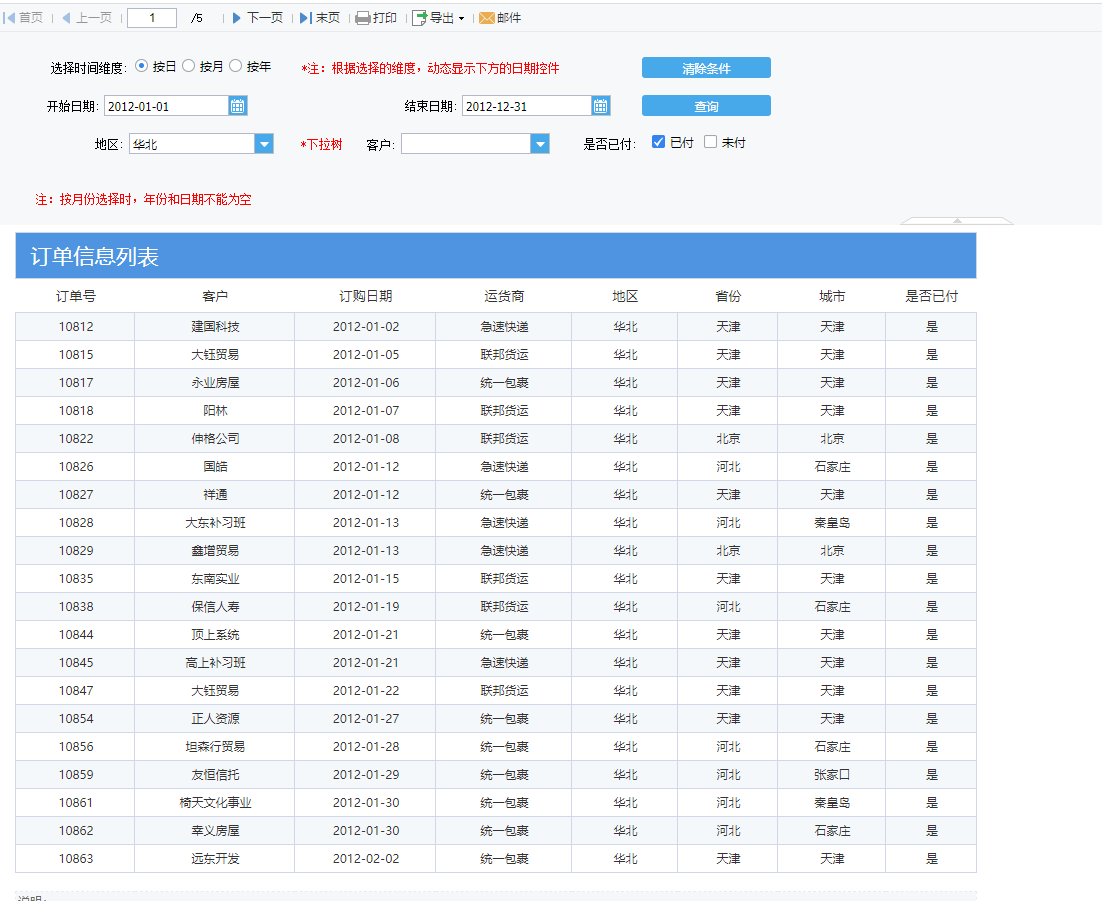Click the 订购日期 column header
1102x901 pixels.
coord(365,297)
